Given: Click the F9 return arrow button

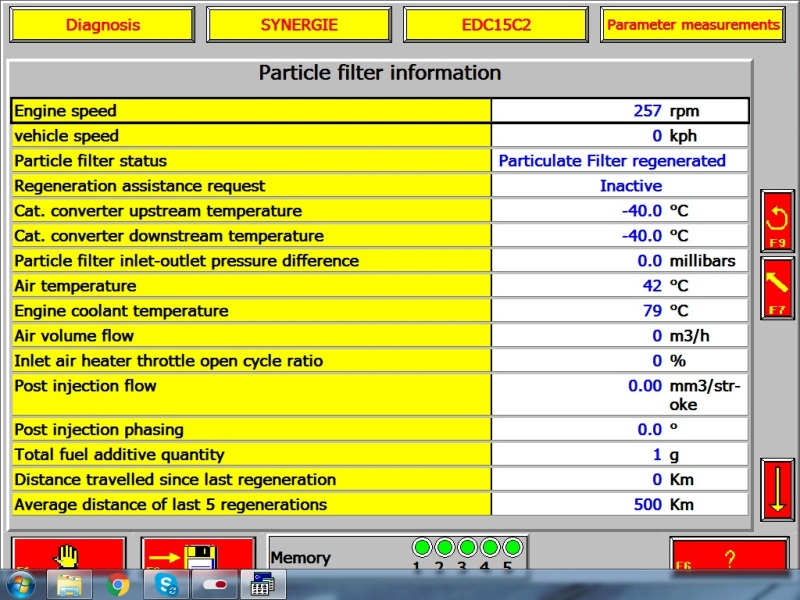Looking at the screenshot, I should click(777, 220).
